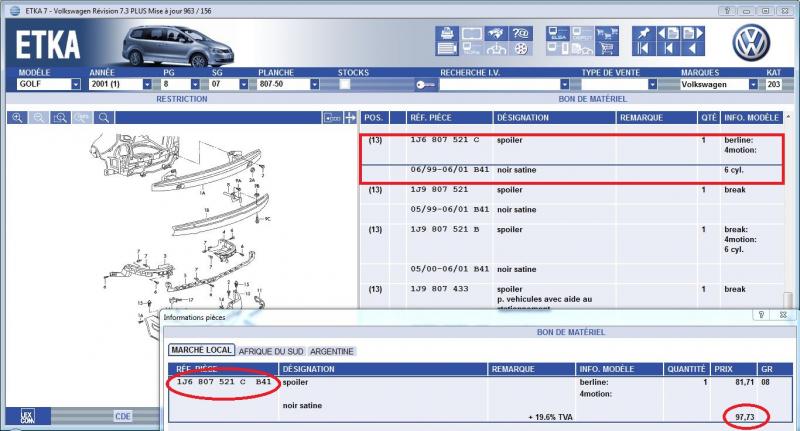800x431 pixels.
Task: Open the MARQUES dropdown showing Volkswagen
Action: click(753, 84)
